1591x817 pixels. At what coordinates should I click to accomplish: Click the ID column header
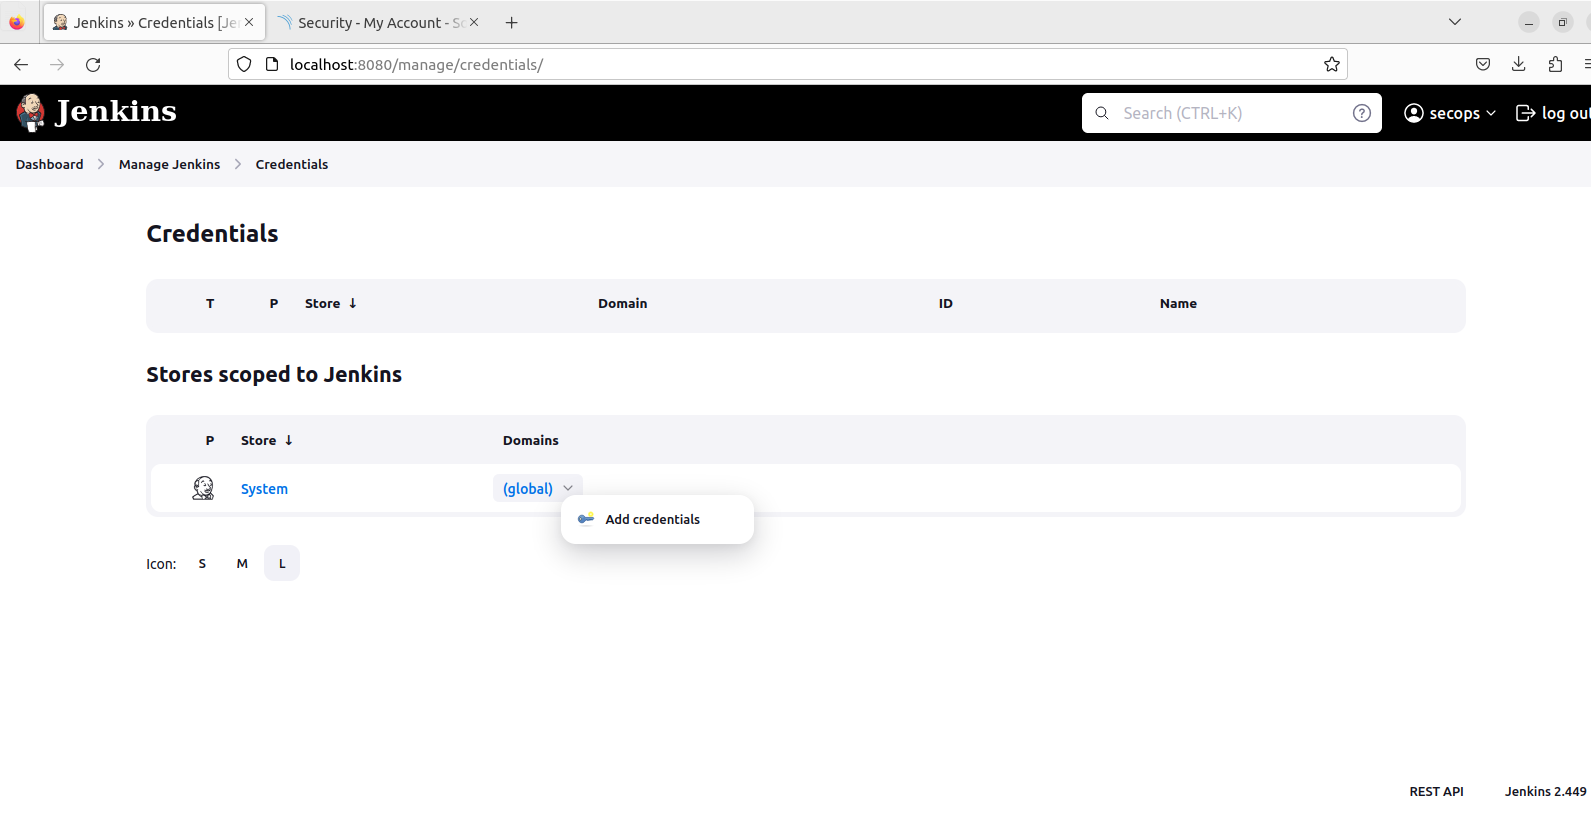946,303
